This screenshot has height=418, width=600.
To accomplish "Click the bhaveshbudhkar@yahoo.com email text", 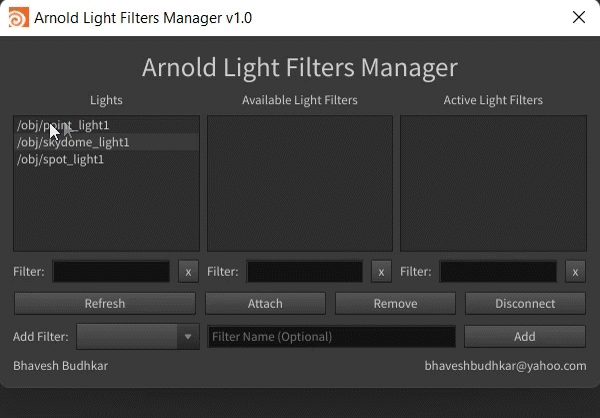I will [x=505, y=366].
